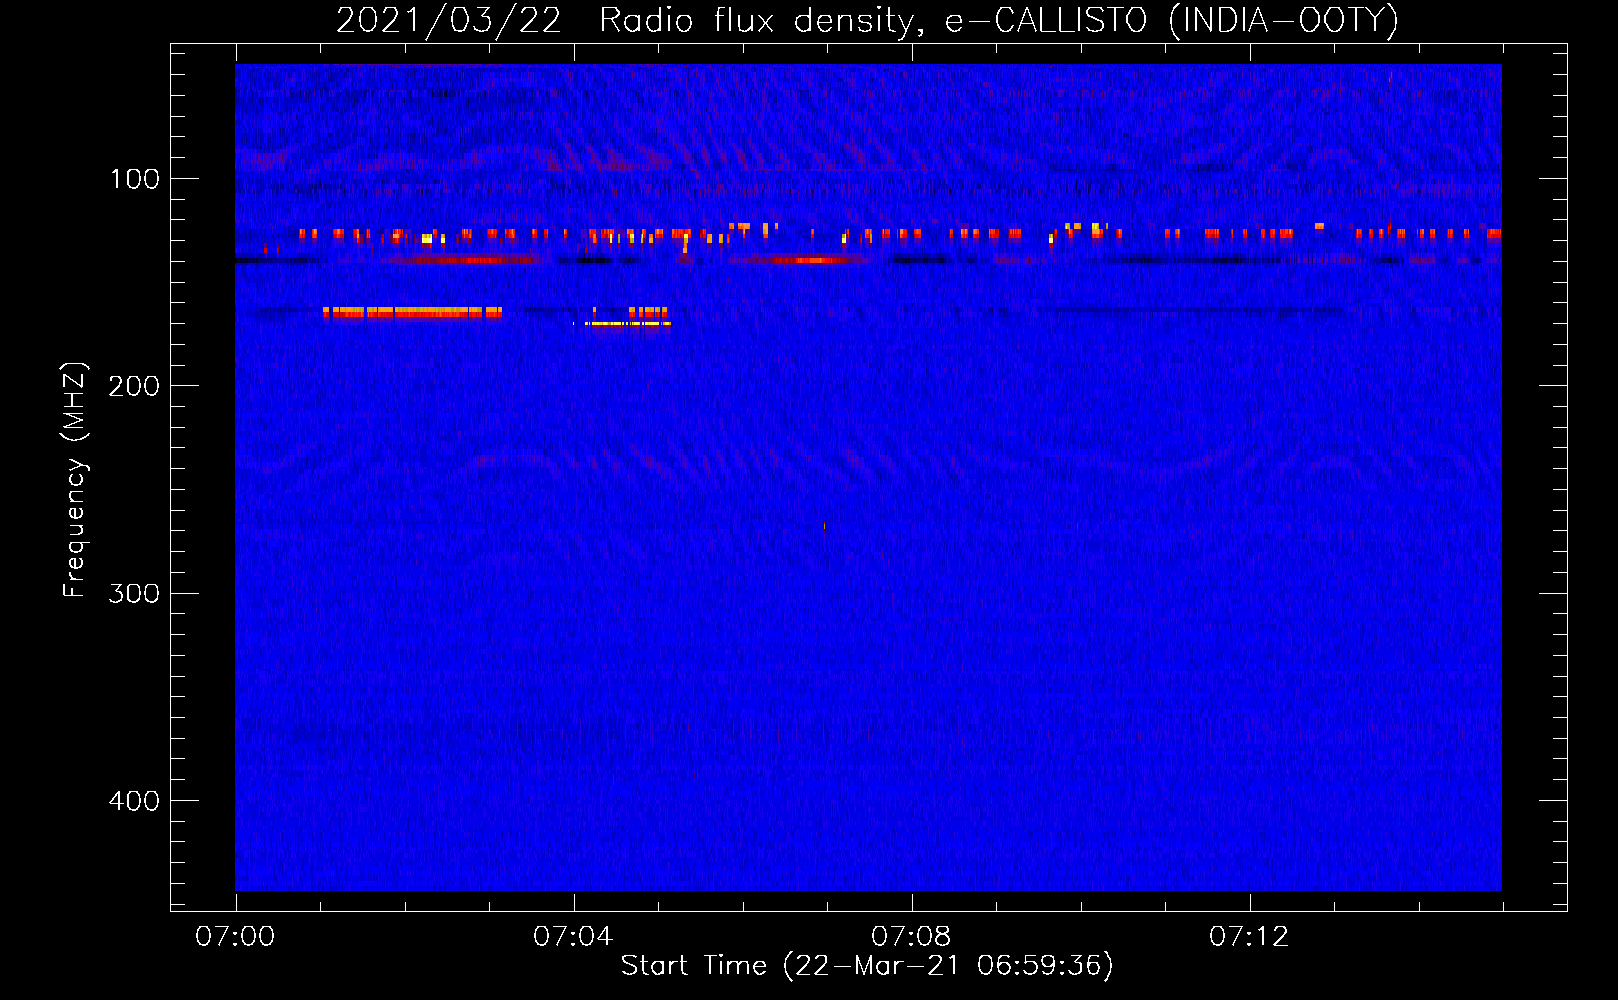The height and width of the screenshot is (1000, 1618).
Task: Click the yellow narrow line near 170 MHz at 07:04
Action: pyautogui.click(x=628, y=324)
